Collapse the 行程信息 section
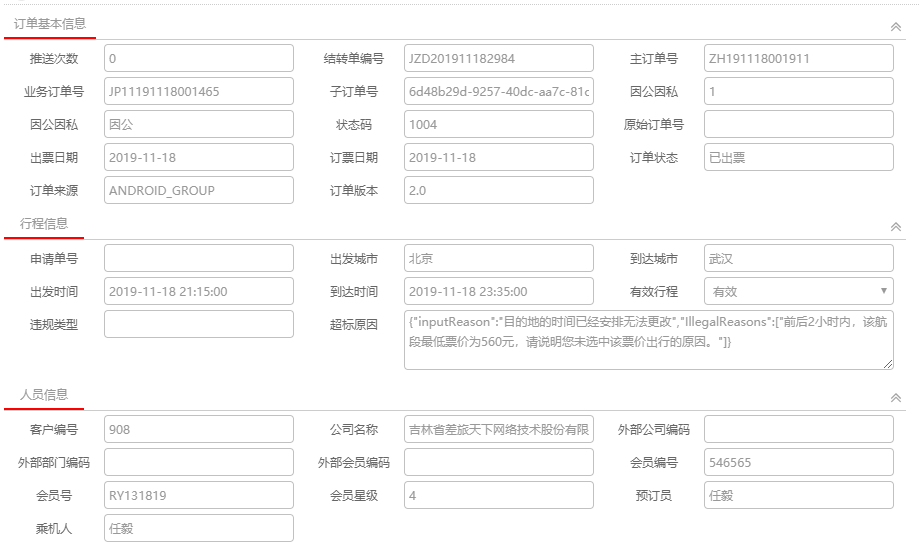Viewport: 920px width, 548px height. [895, 226]
